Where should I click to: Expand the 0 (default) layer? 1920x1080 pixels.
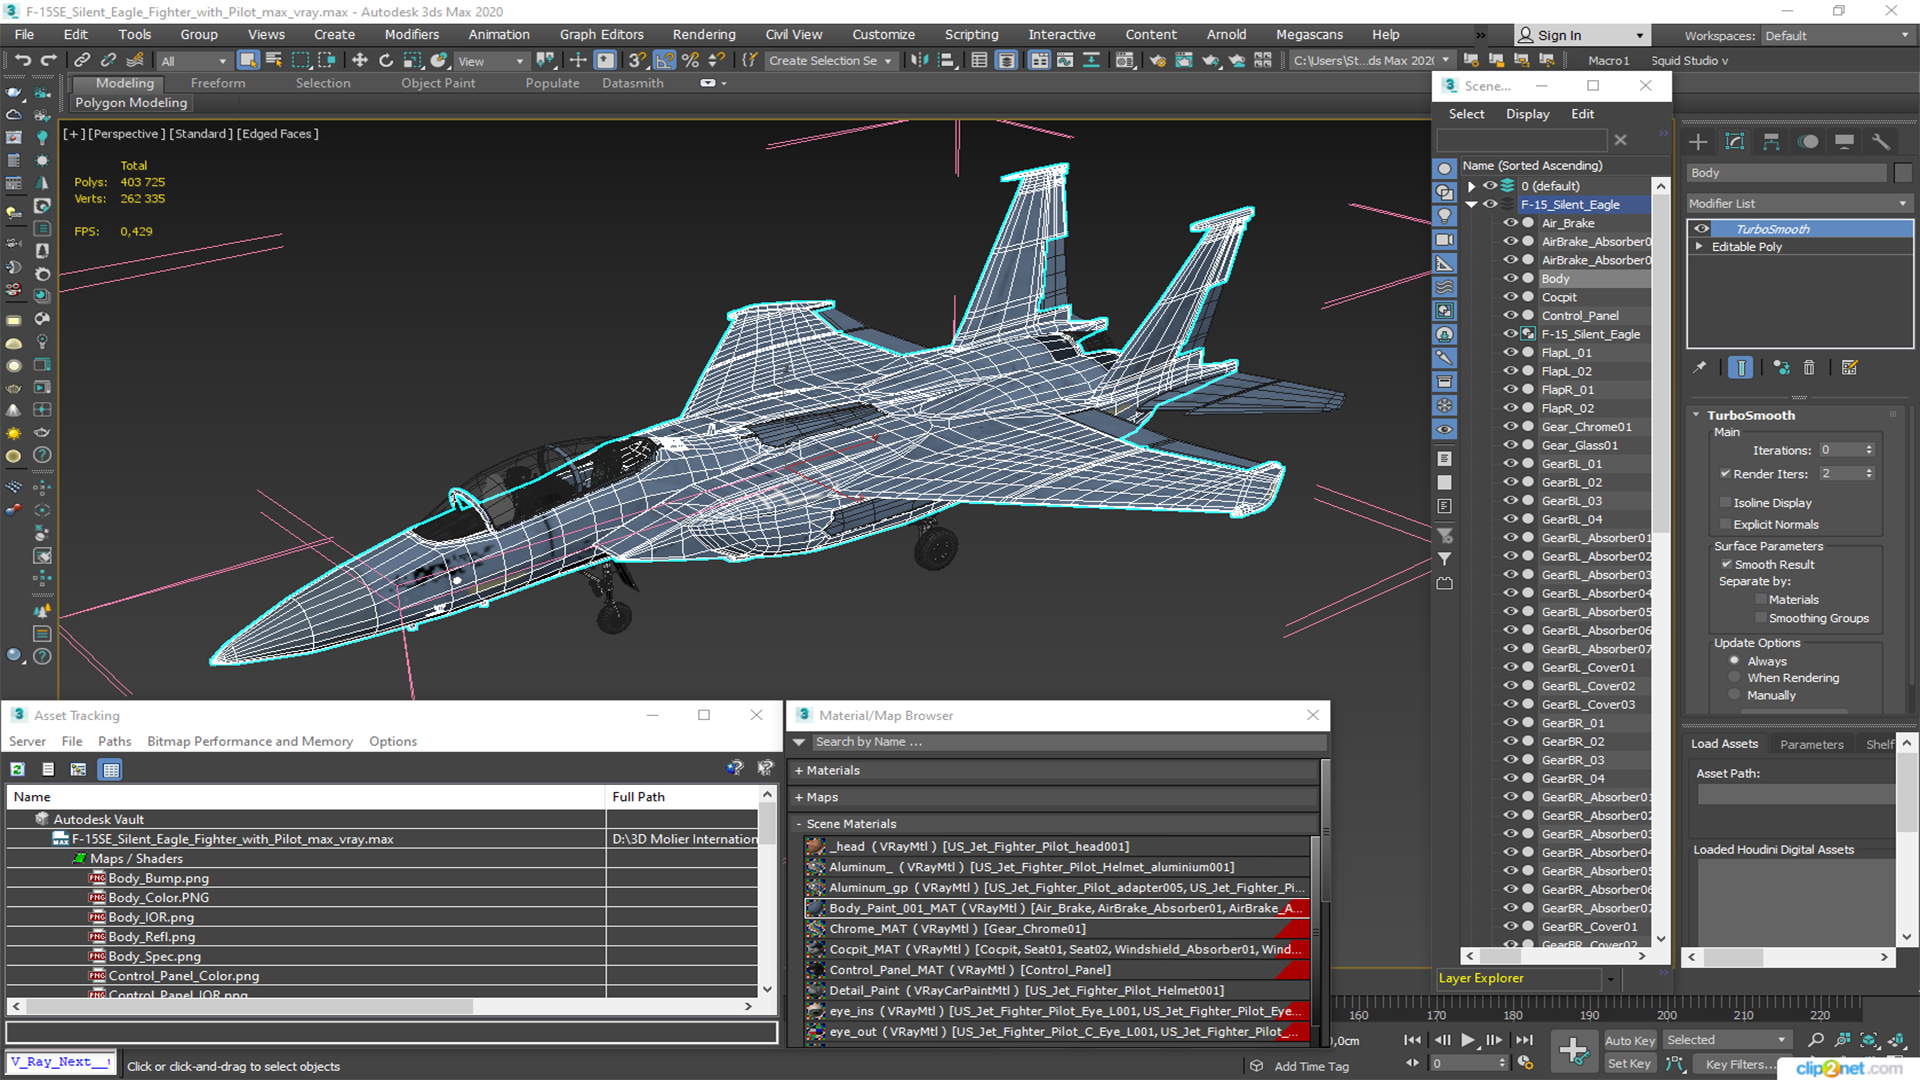click(x=1471, y=186)
